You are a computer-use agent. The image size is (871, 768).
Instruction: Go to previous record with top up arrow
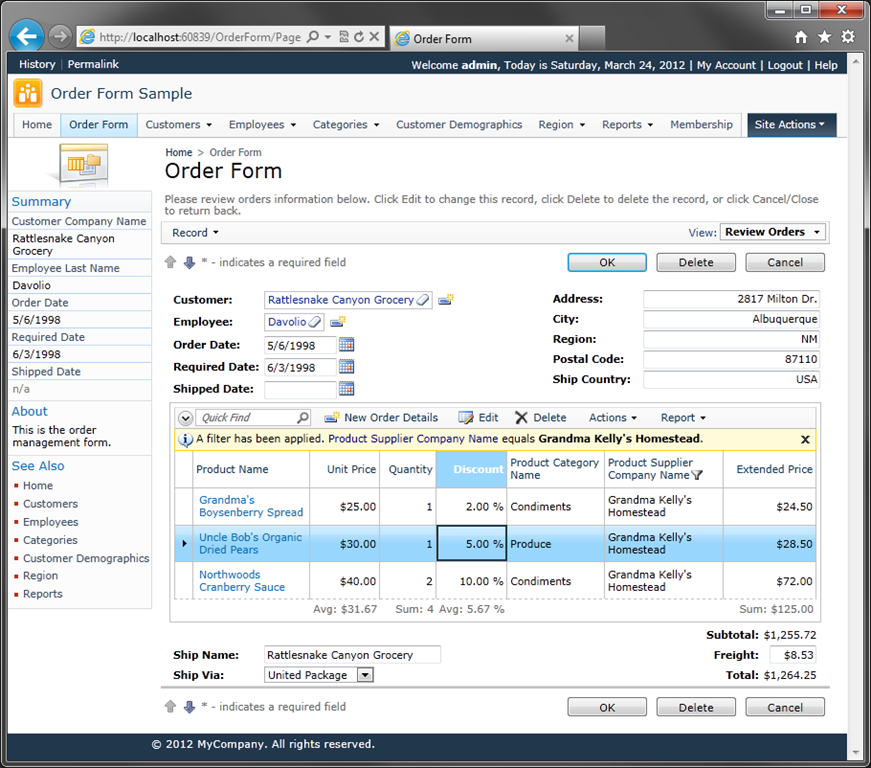171,262
